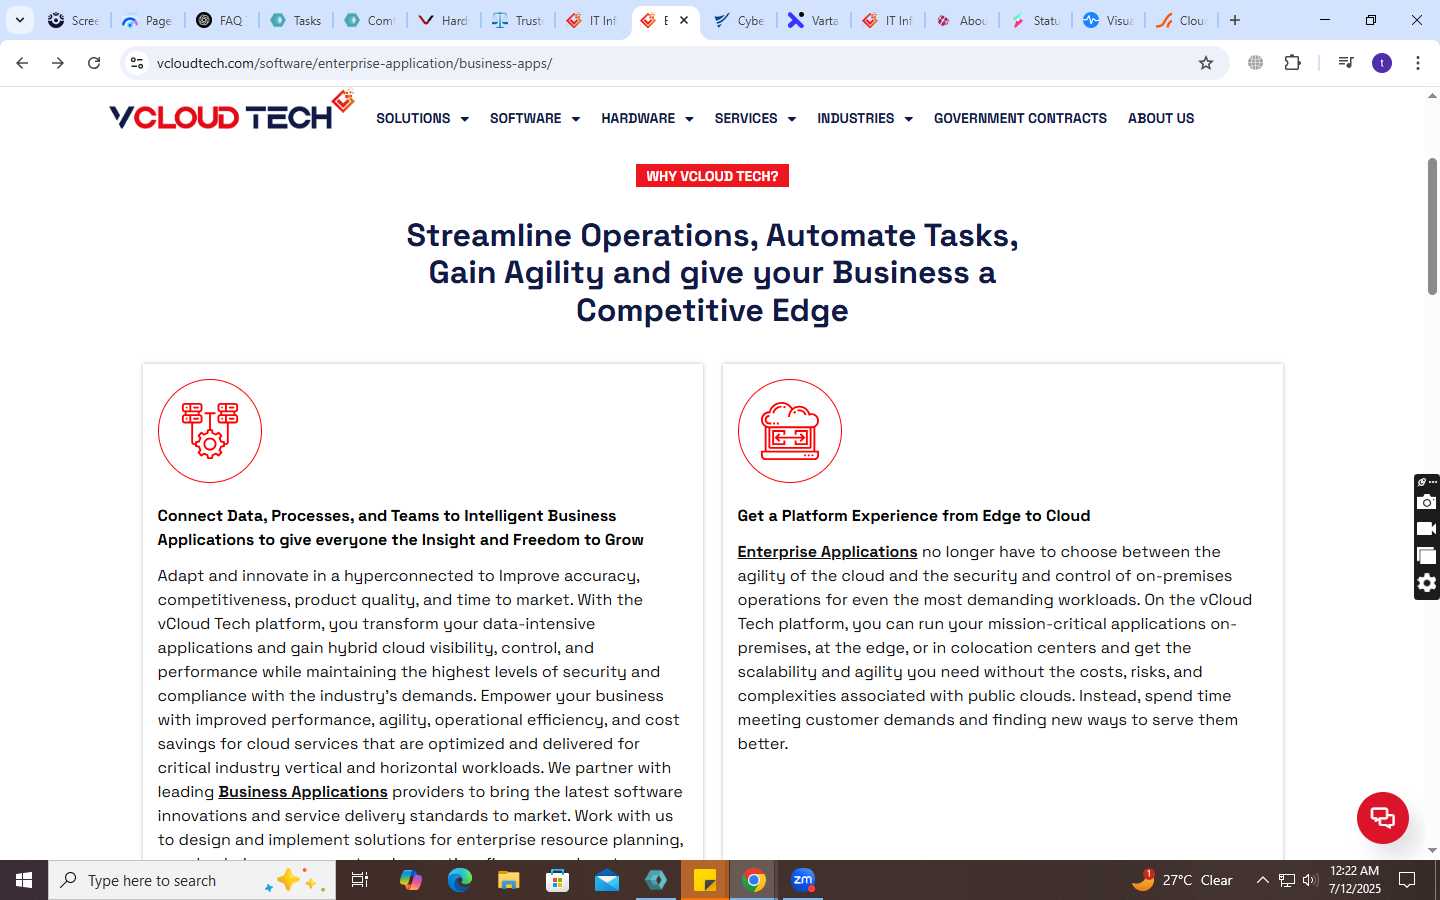The height and width of the screenshot is (900, 1440).
Task: Open Copilot from taskbar
Action: 411,880
